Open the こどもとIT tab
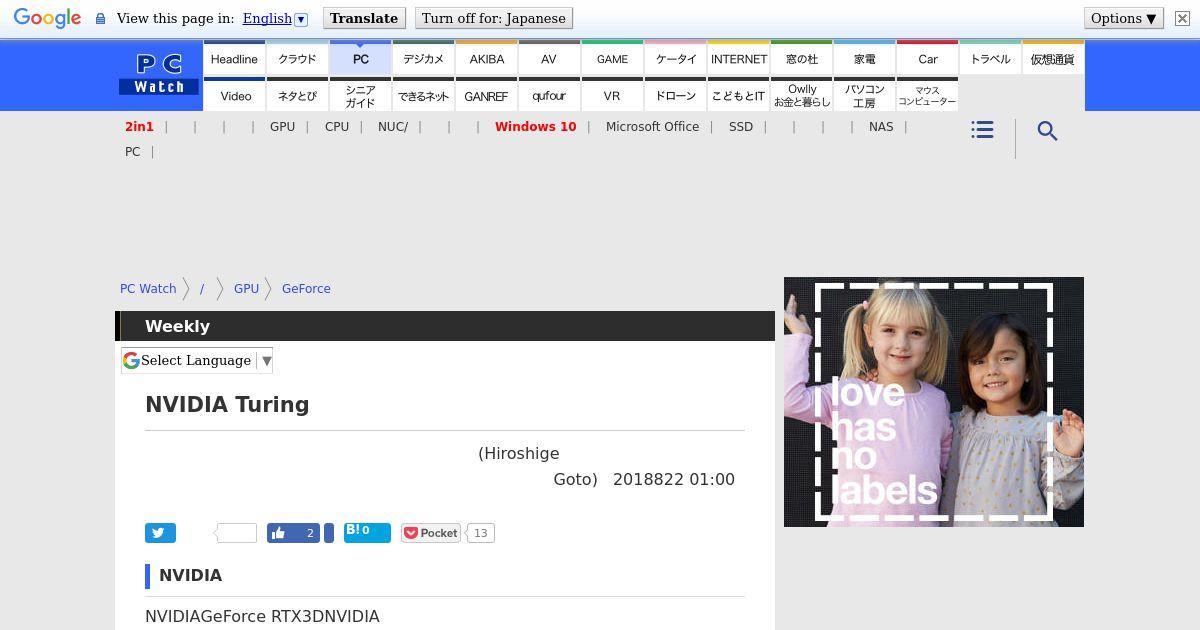This screenshot has height=630, width=1200. click(738, 95)
